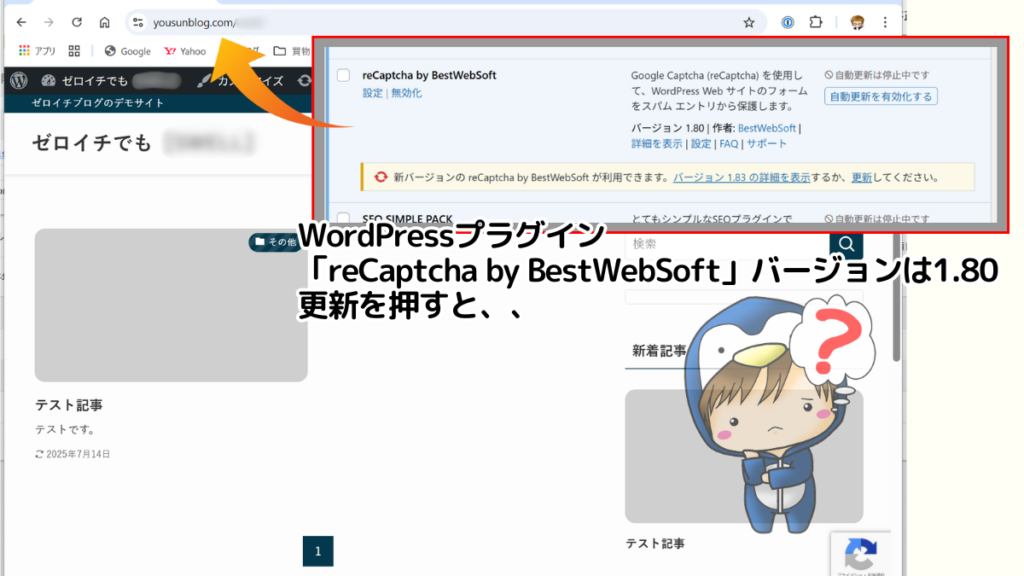Open the browser home page icon
Viewport: 1024px width, 576px height.
coord(104,22)
